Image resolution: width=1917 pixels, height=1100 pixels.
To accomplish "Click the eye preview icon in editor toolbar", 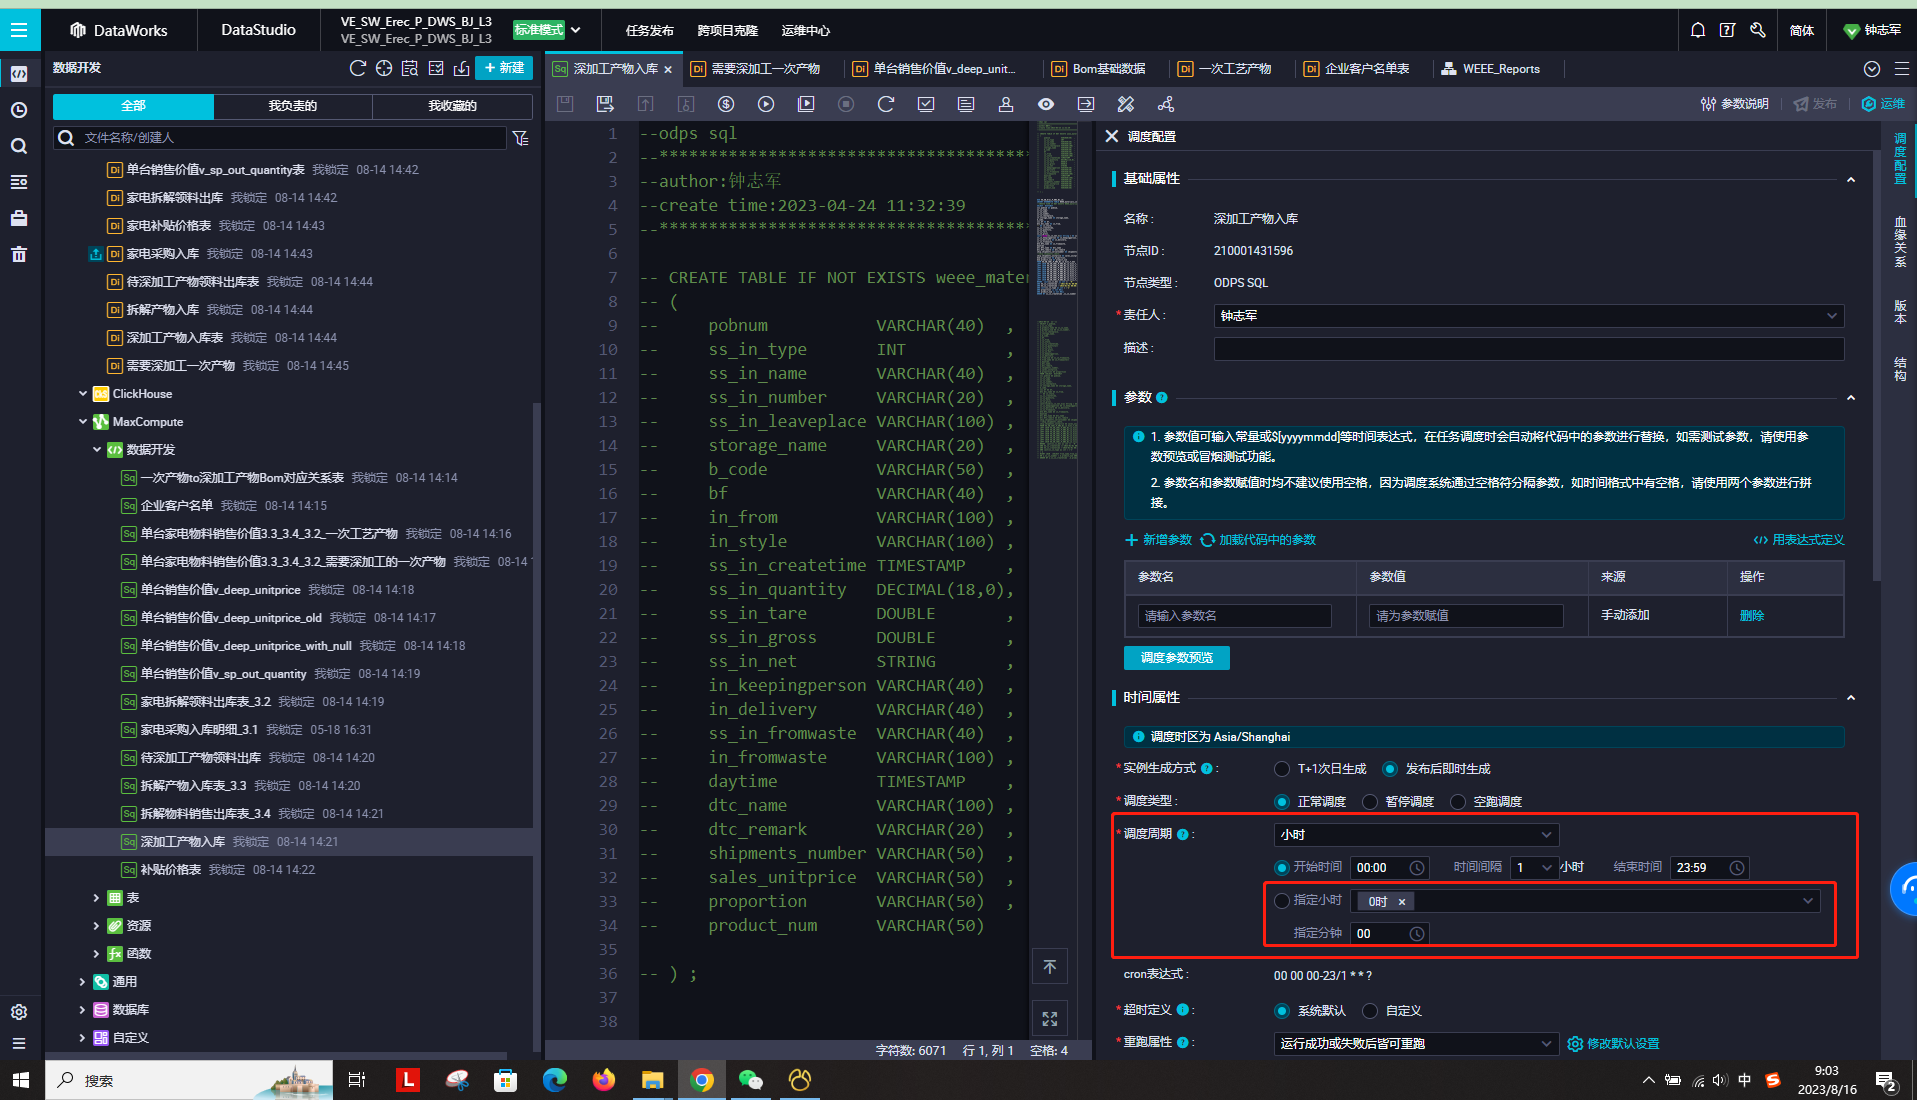I will tap(1046, 104).
